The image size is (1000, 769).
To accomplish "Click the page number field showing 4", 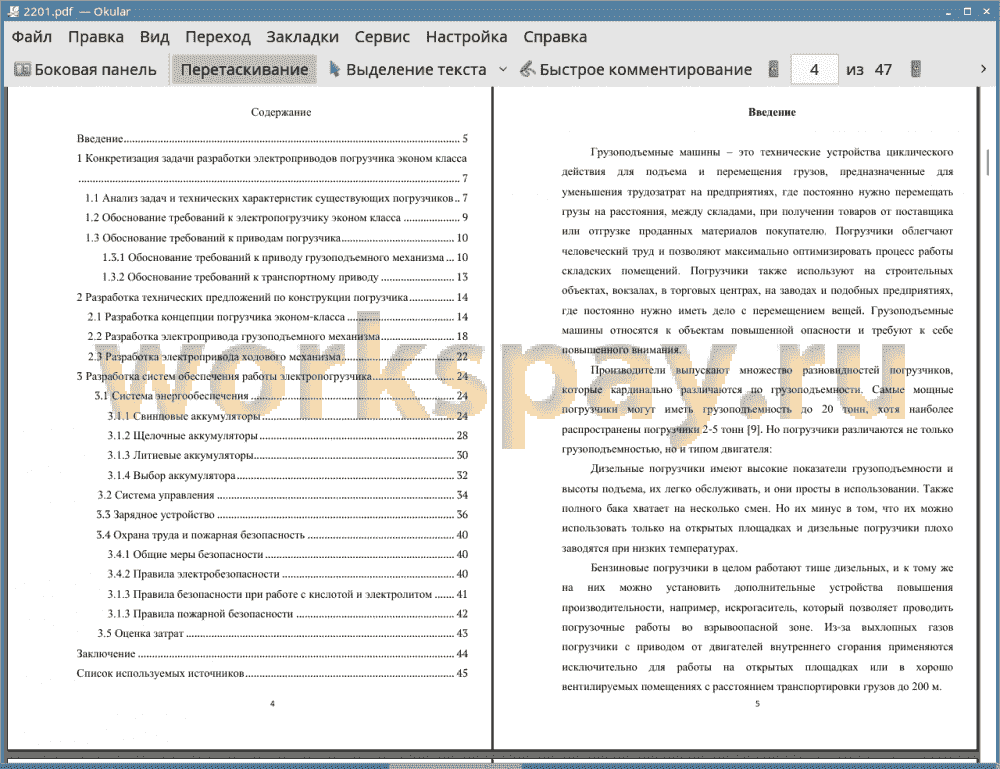I will 814,70.
